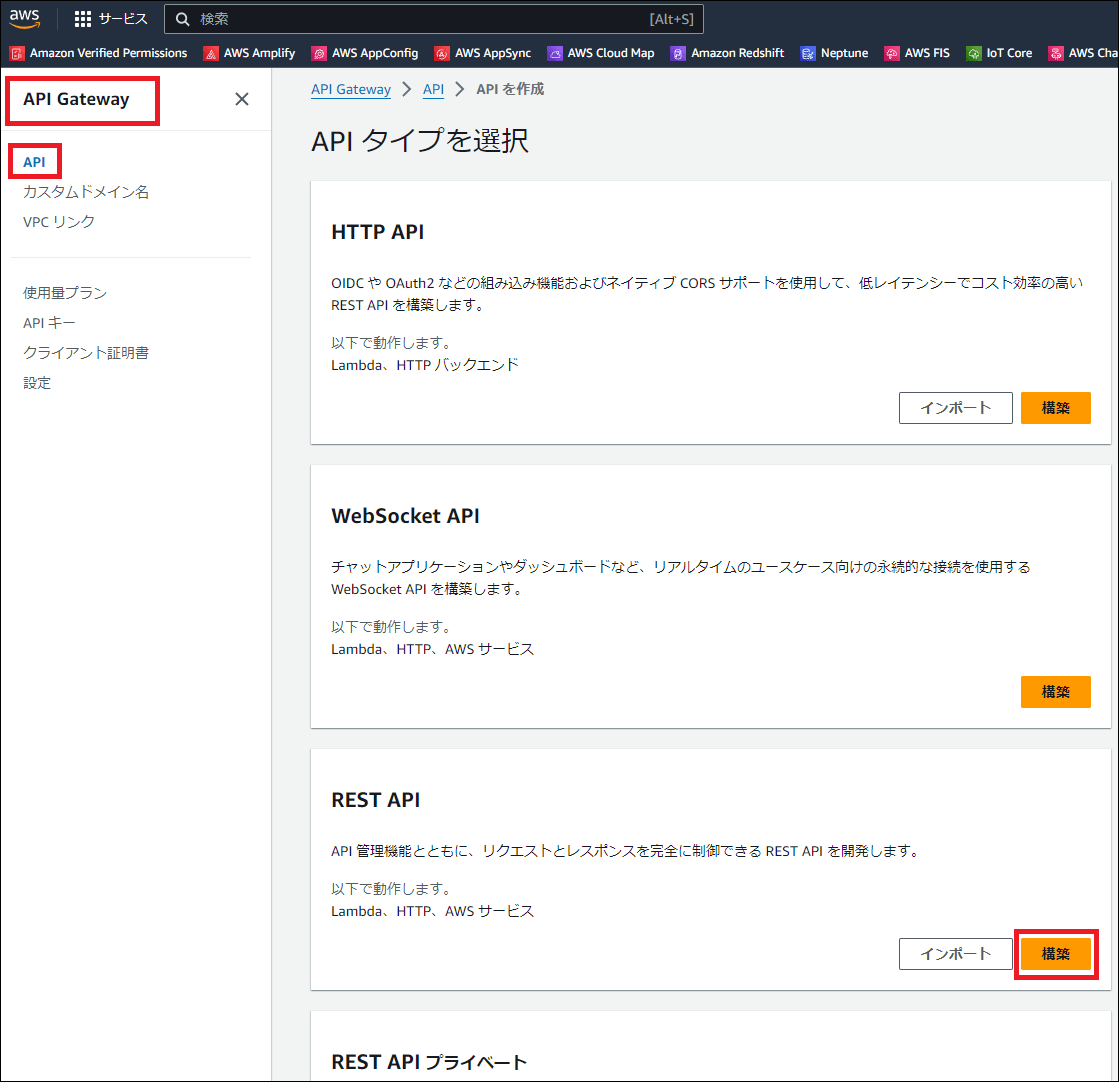Open the services grid menu
Viewport: 1119px width, 1082px height.
click(x=111, y=19)
